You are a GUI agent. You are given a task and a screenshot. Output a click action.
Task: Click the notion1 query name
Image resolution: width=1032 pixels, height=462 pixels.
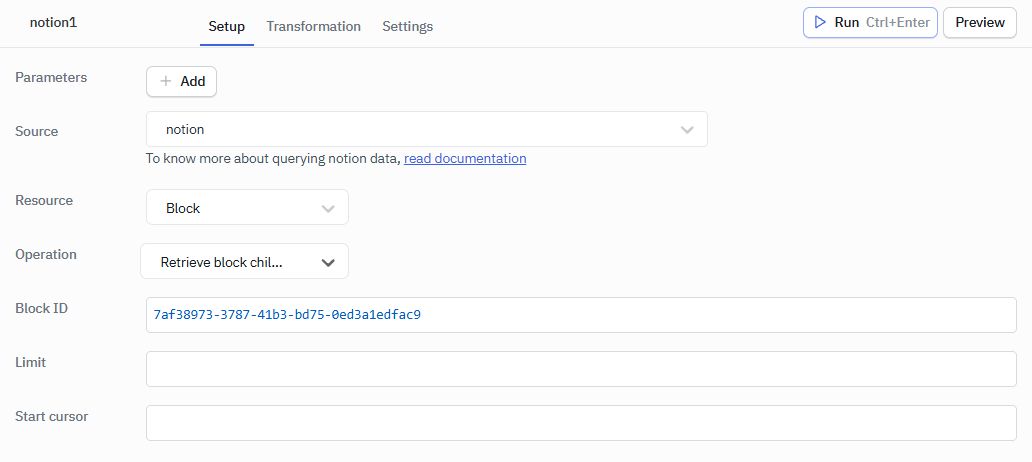click(x=53, y=21)
